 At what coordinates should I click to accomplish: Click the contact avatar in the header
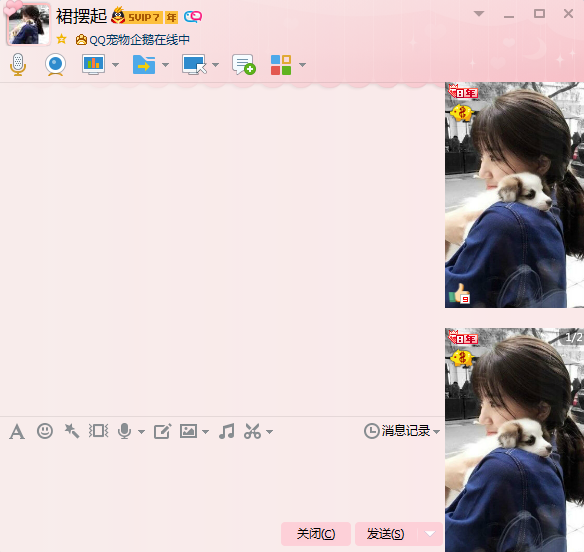[x=28, y=25]
